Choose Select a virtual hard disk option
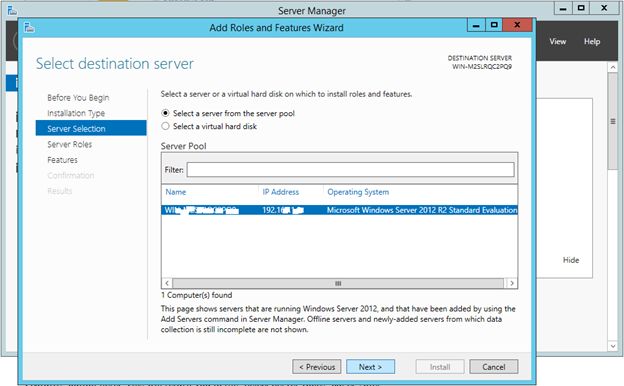624x386 pixels. tap(165, 126)
